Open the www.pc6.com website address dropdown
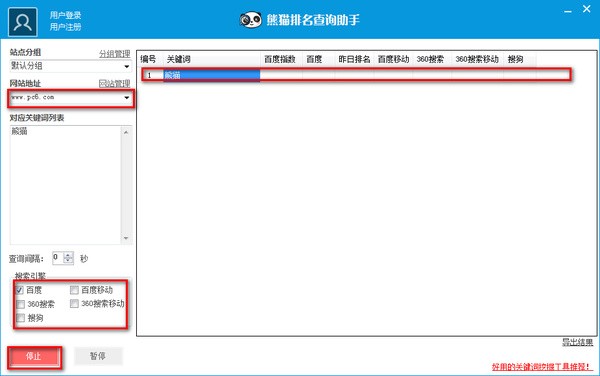This screenshot has height=376, width=600. pyautogui.click(x=70, y=98)
